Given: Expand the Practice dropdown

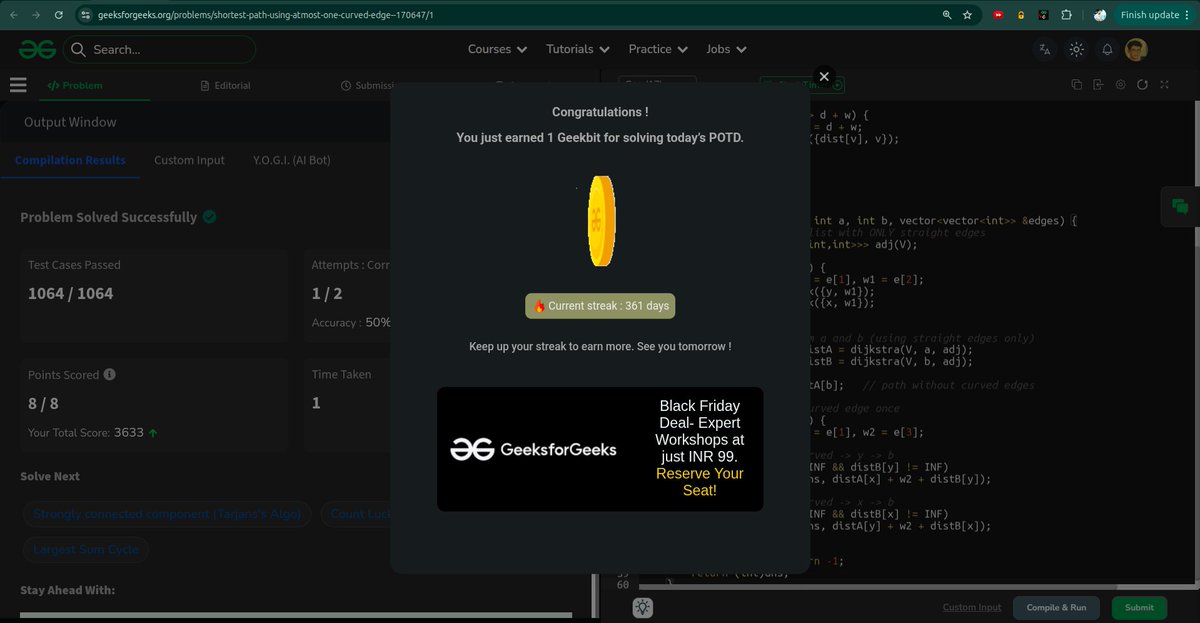Looking at the screenshot, I should point(658,49).
